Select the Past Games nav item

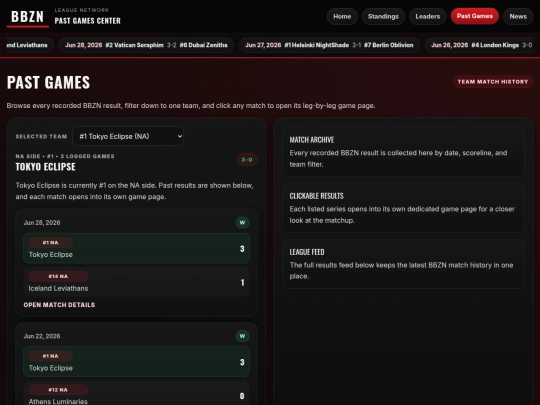475,16
